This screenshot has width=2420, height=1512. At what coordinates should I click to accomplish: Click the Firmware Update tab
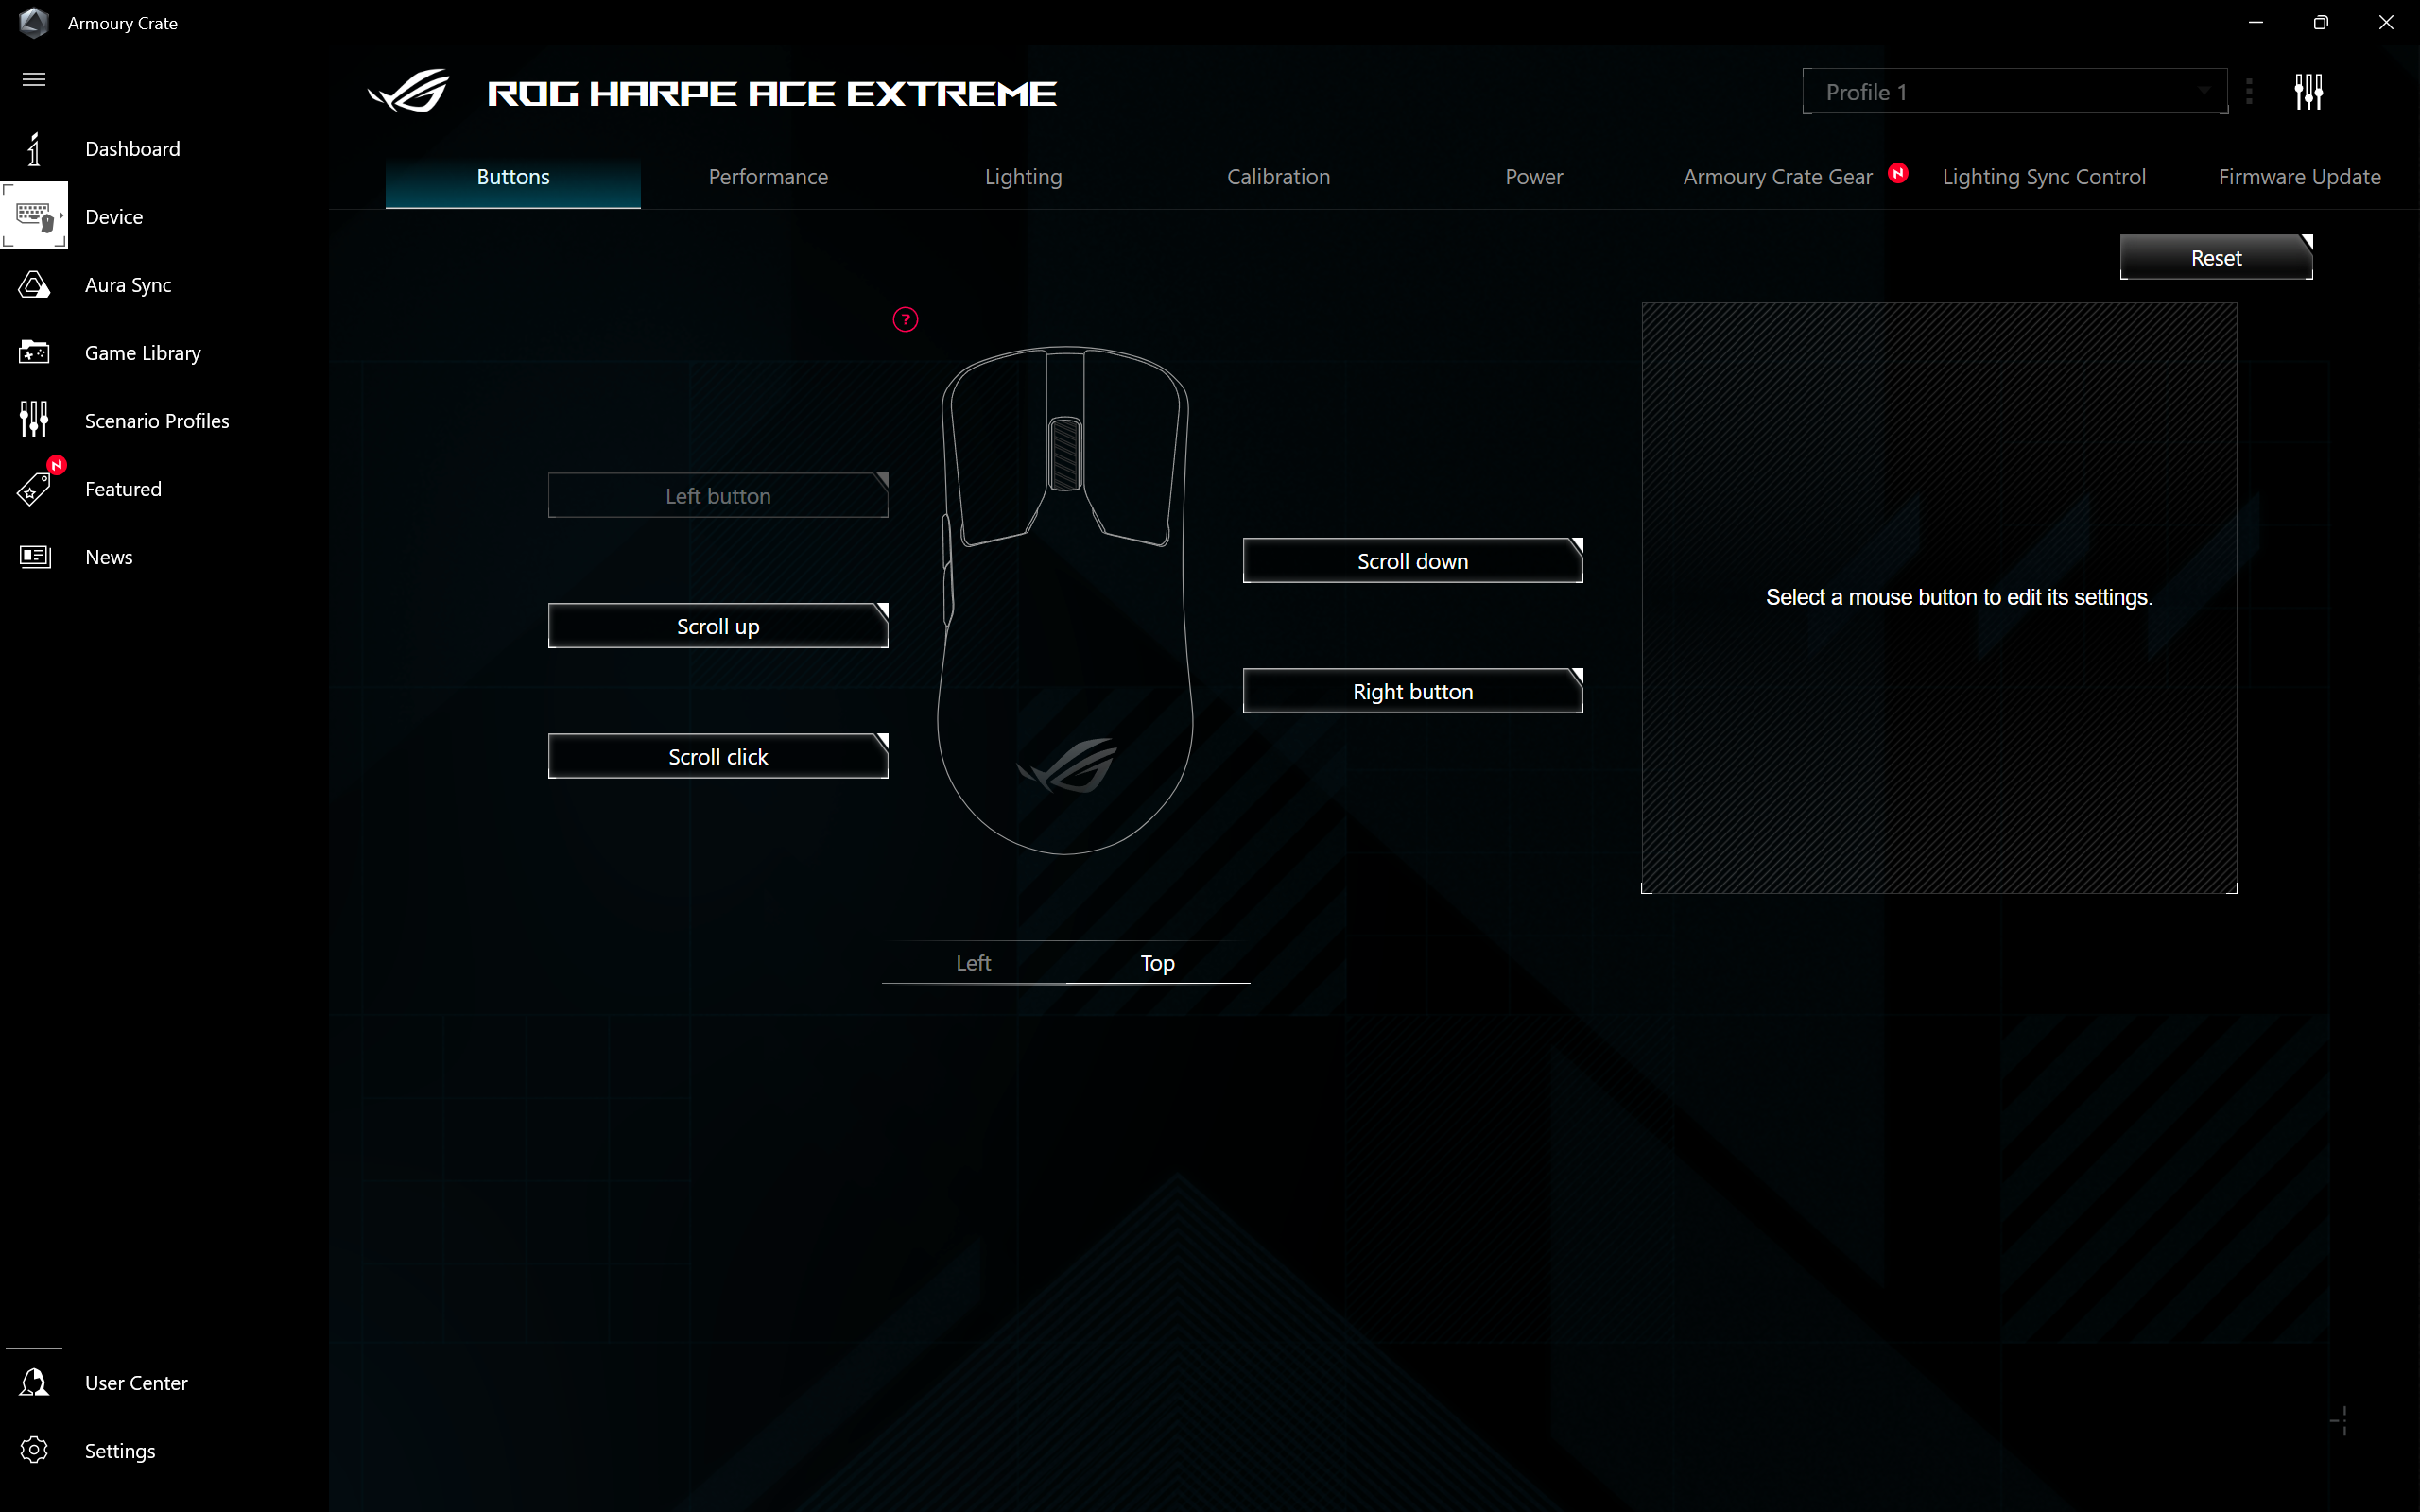pyautogui.click(x=2298, y=176)
